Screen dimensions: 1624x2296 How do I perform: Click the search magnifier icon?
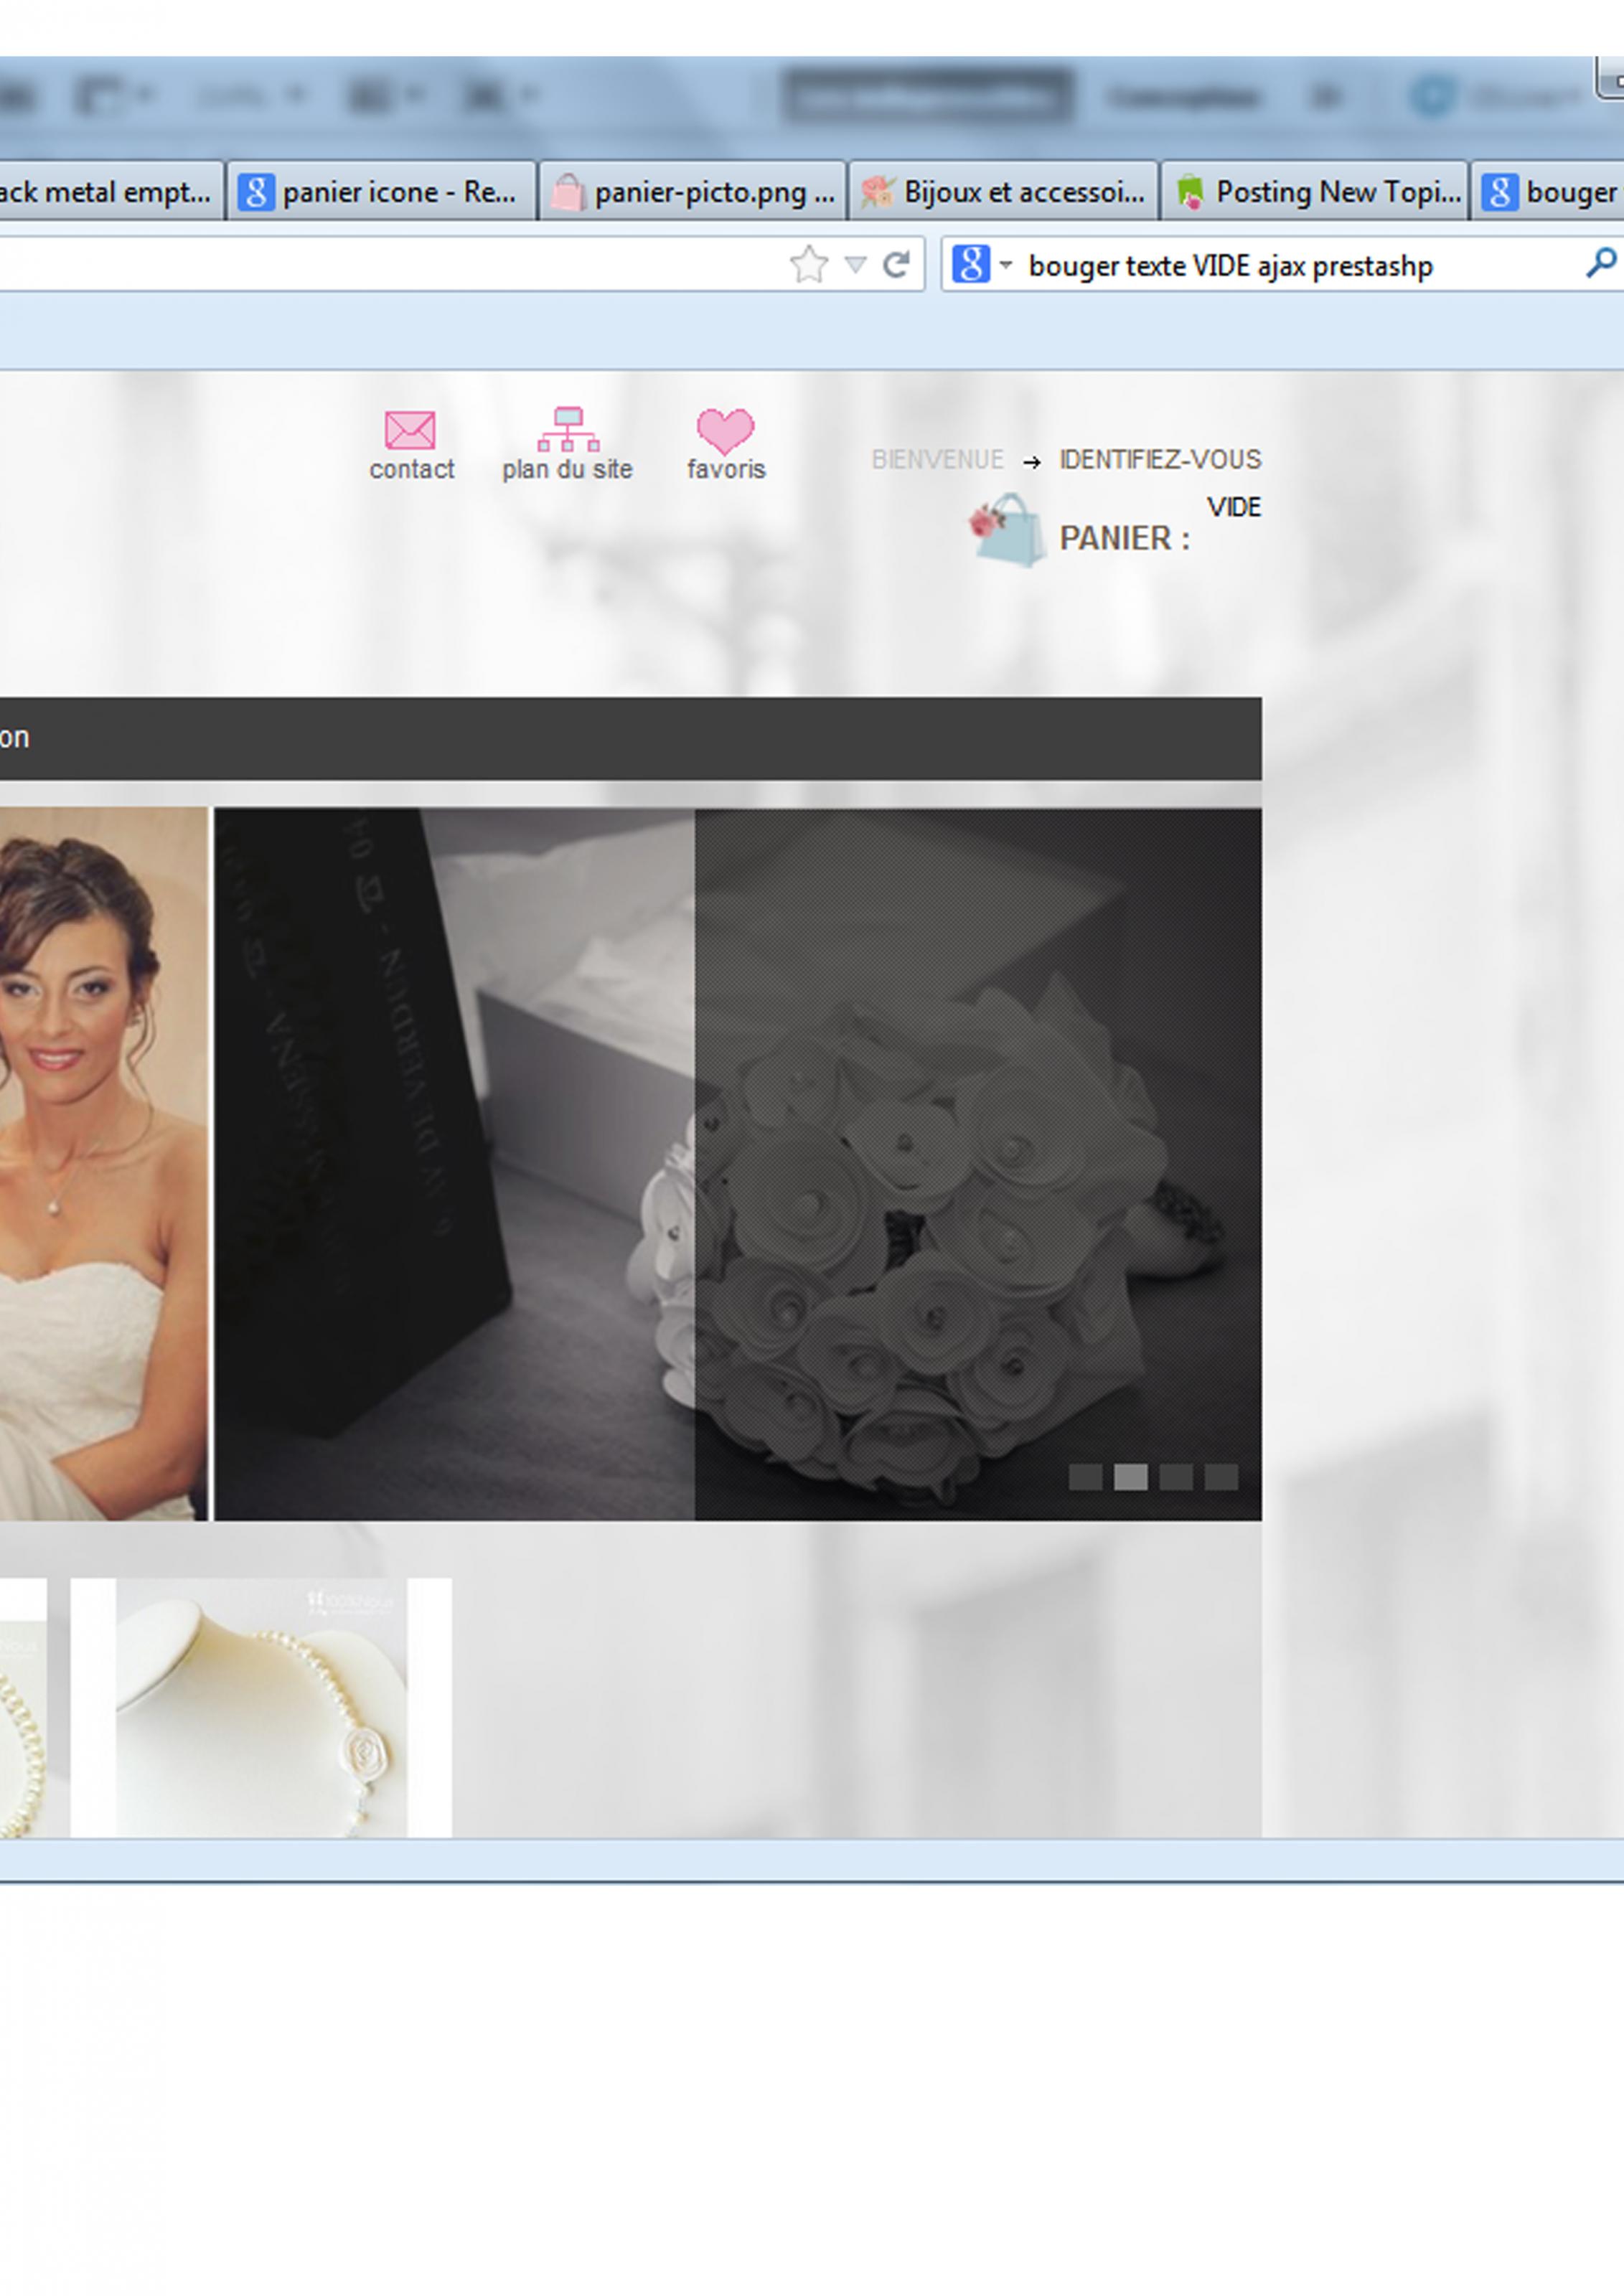point(1600,265)
